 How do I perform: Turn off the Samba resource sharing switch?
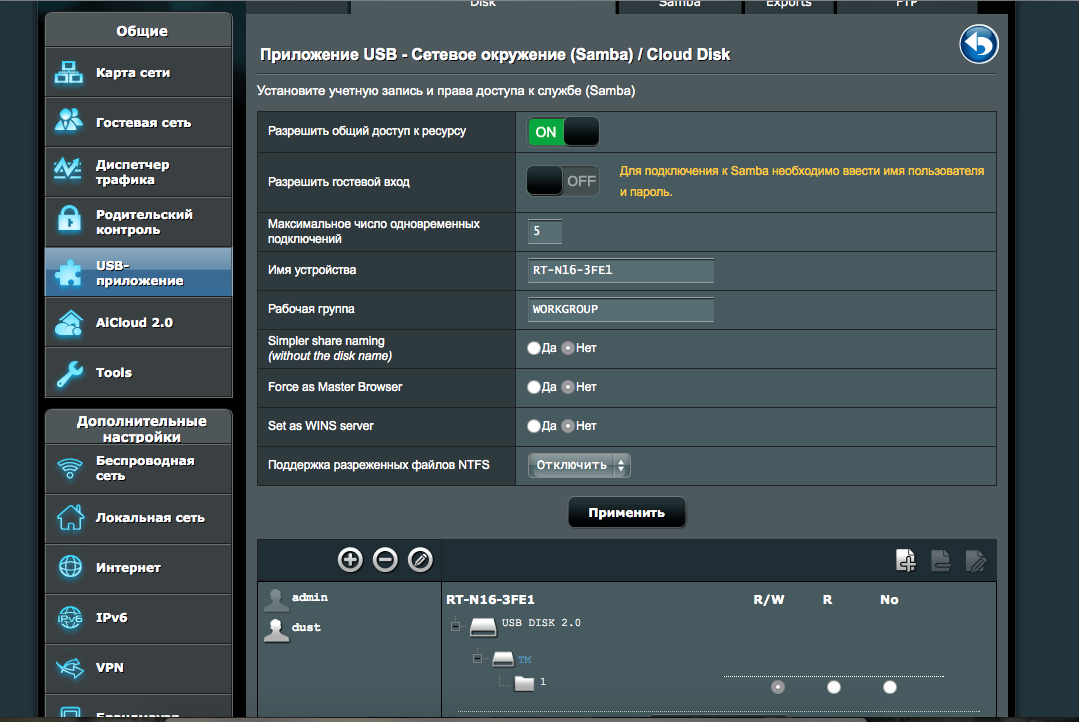tap(563, 132)
